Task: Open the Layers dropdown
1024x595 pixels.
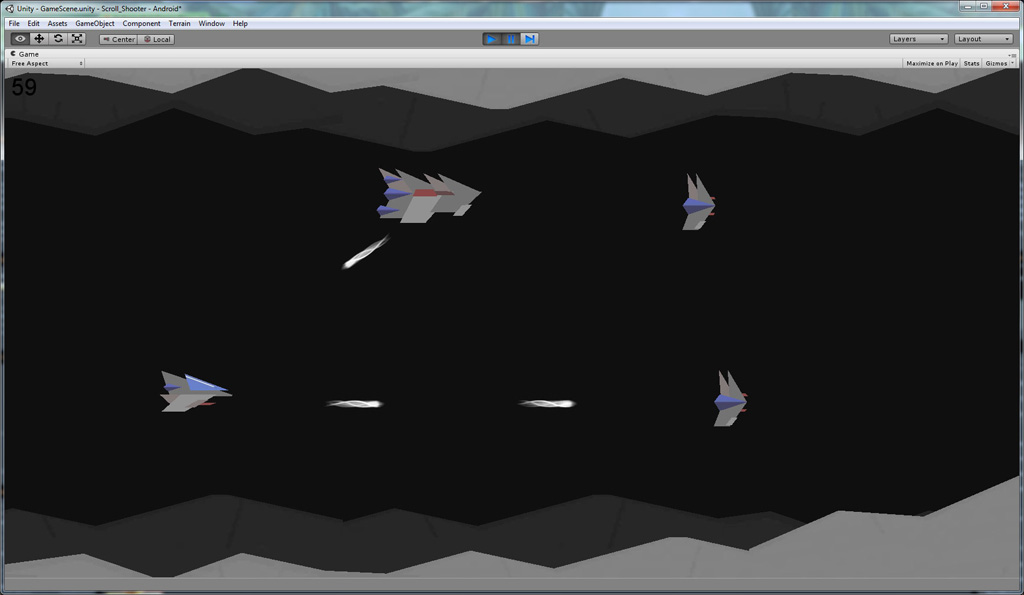Action: tap(918, 39)
